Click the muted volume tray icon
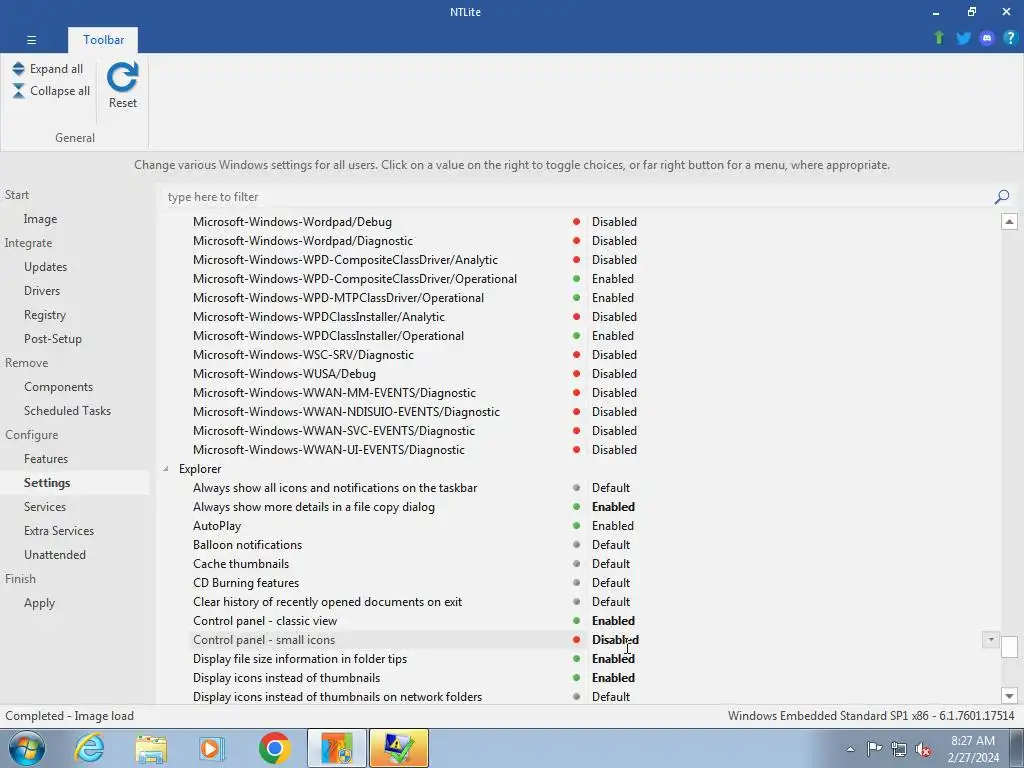Image resolution: width=1024 pixels, height=768 pixels. pos(923,749)
